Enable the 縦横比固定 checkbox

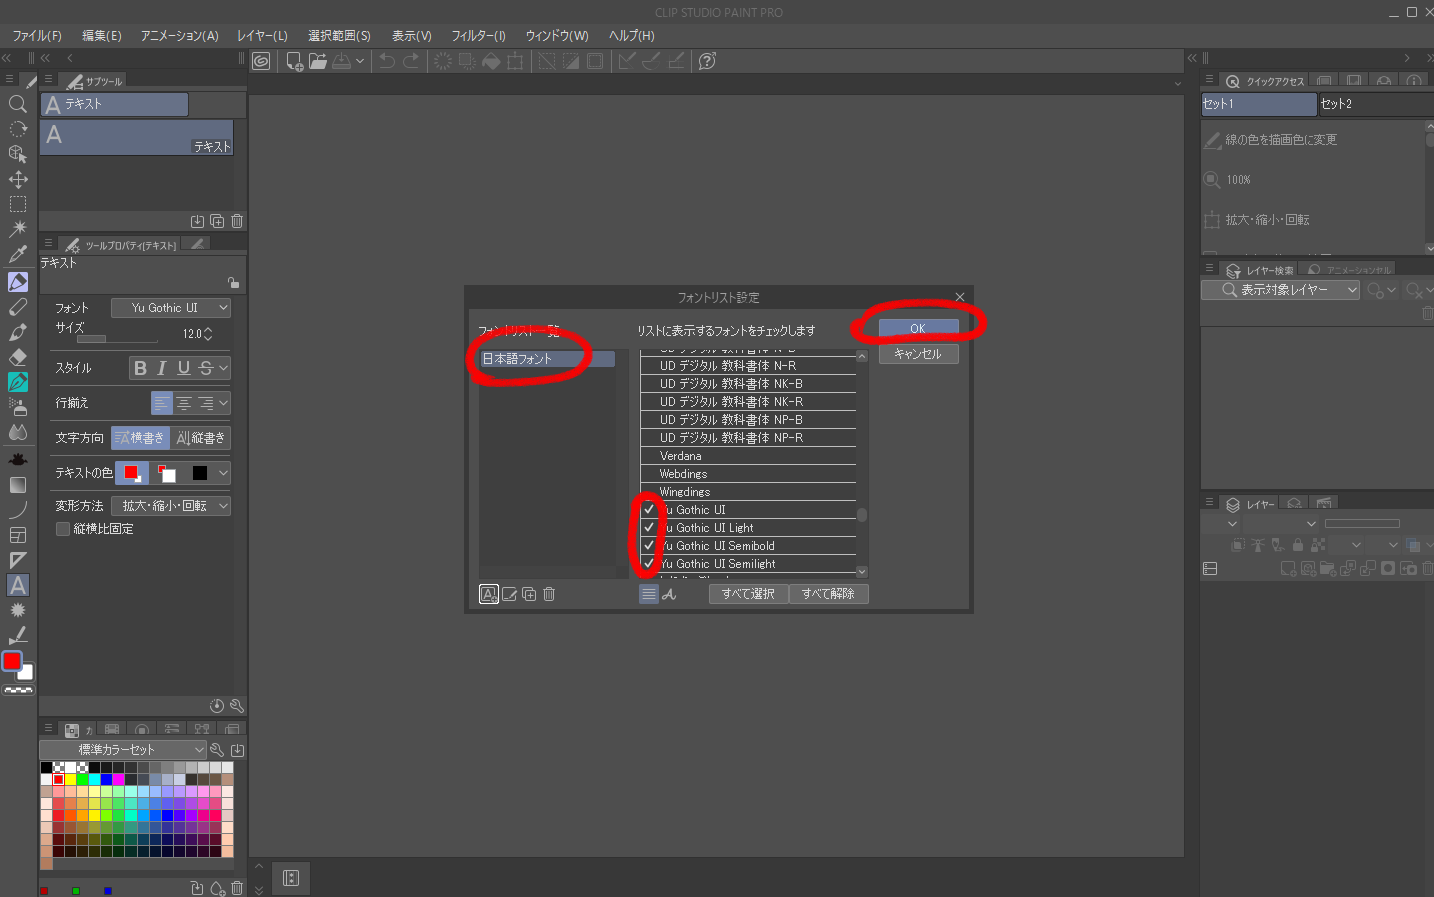(63, 529)
